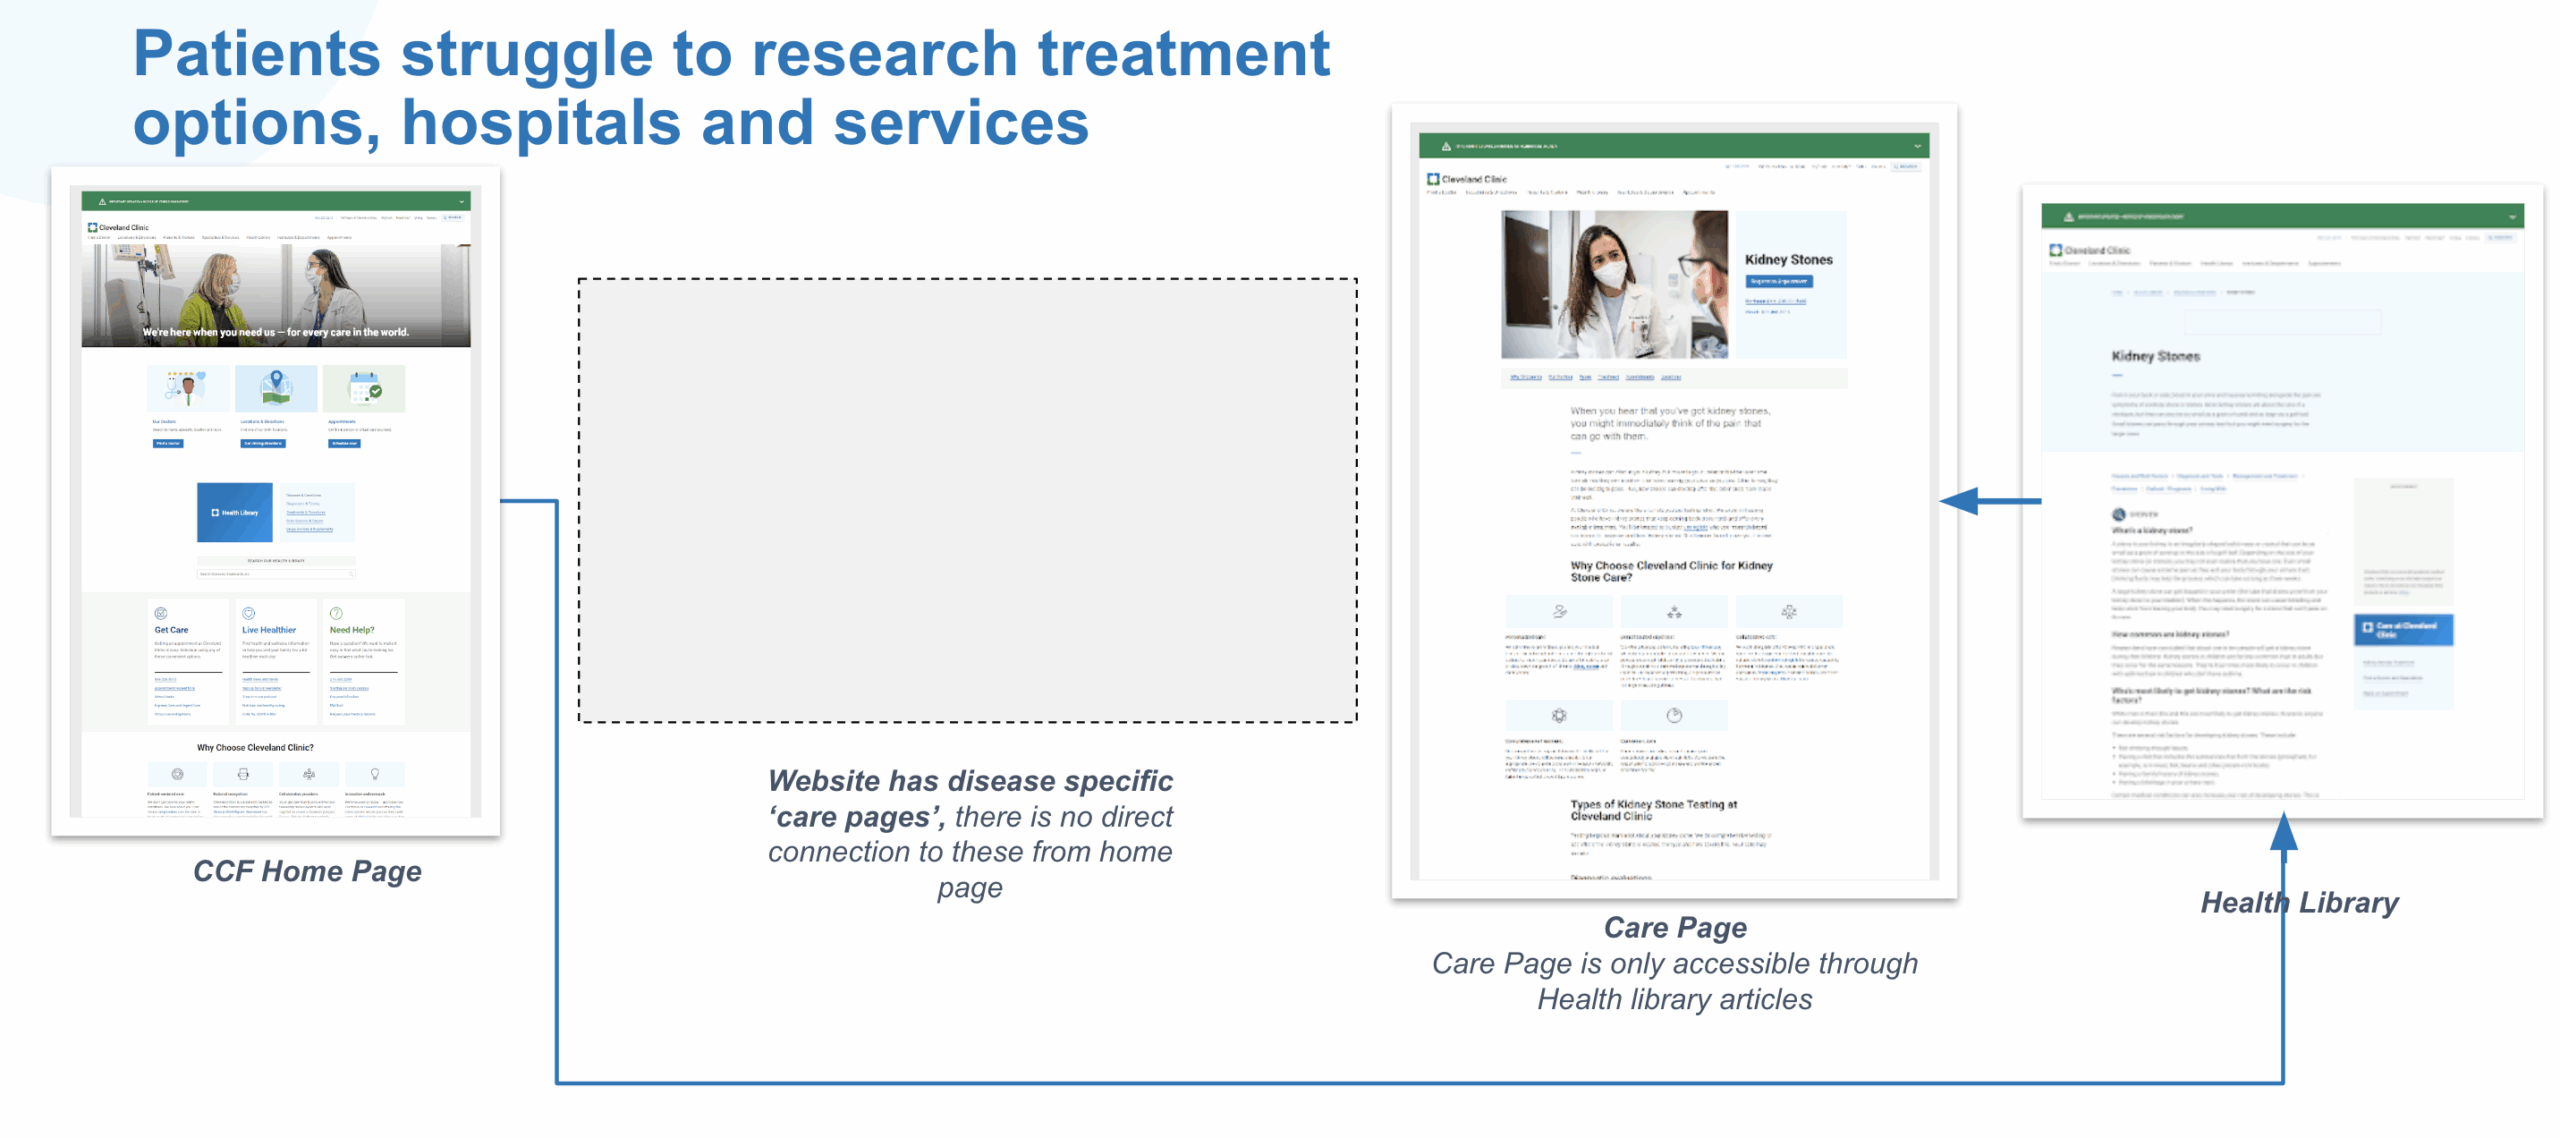
Task: Expand the green alert banner on Care Page
Action: [x=1918, y=146]
